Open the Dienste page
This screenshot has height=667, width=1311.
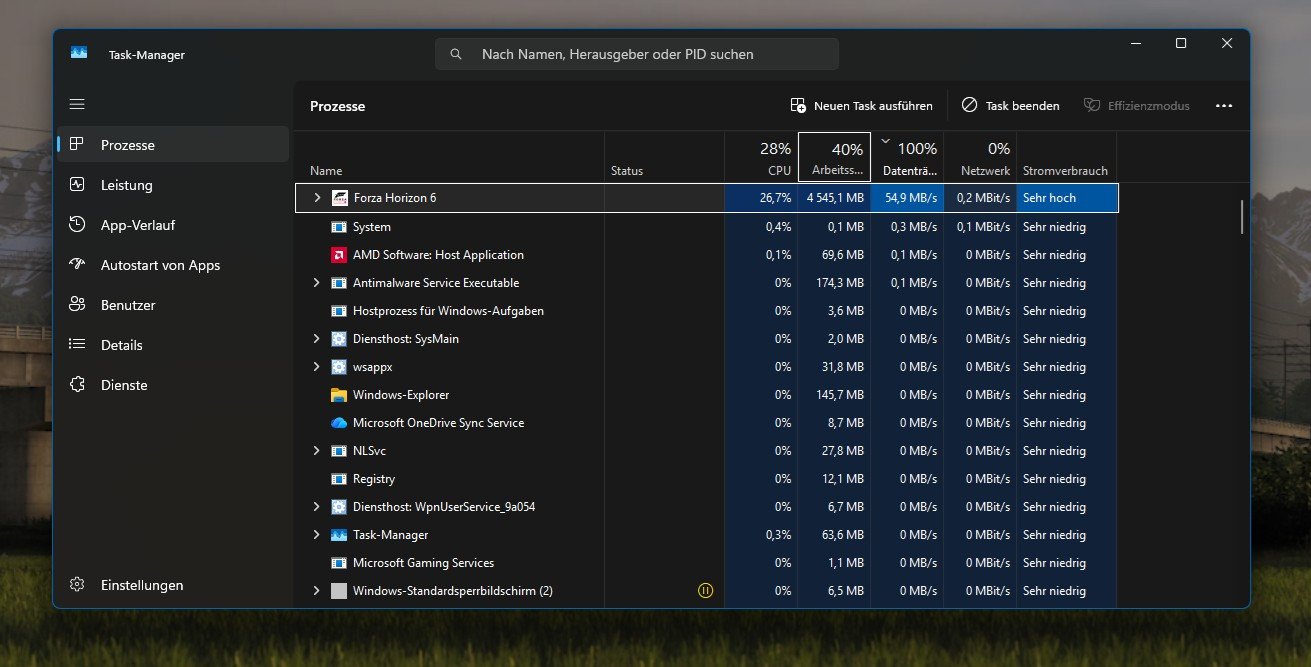coord(173,385)
